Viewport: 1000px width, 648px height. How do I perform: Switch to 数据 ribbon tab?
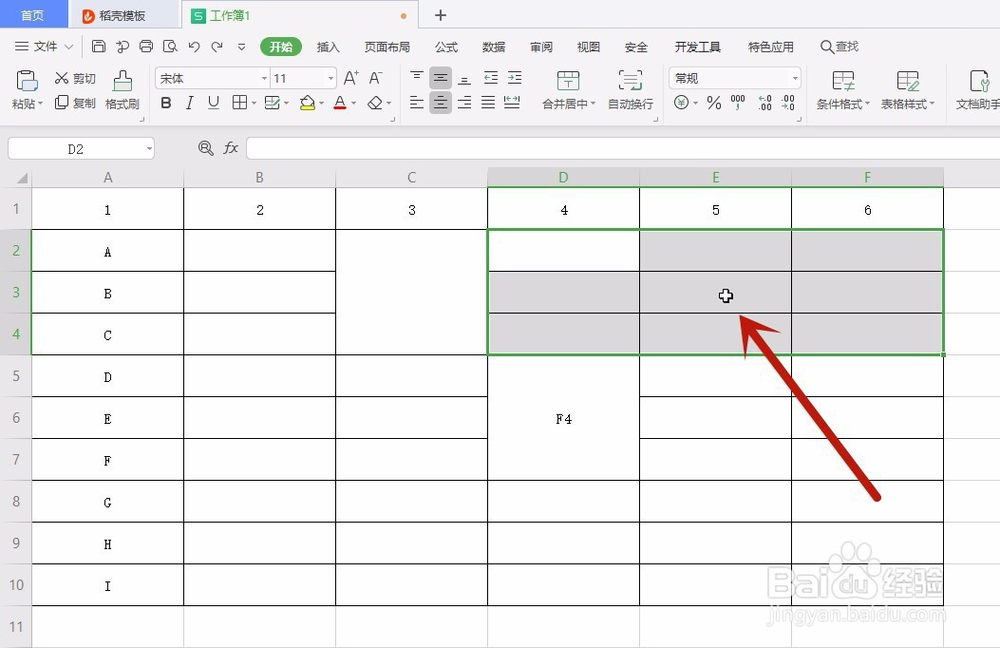point(494,47)
